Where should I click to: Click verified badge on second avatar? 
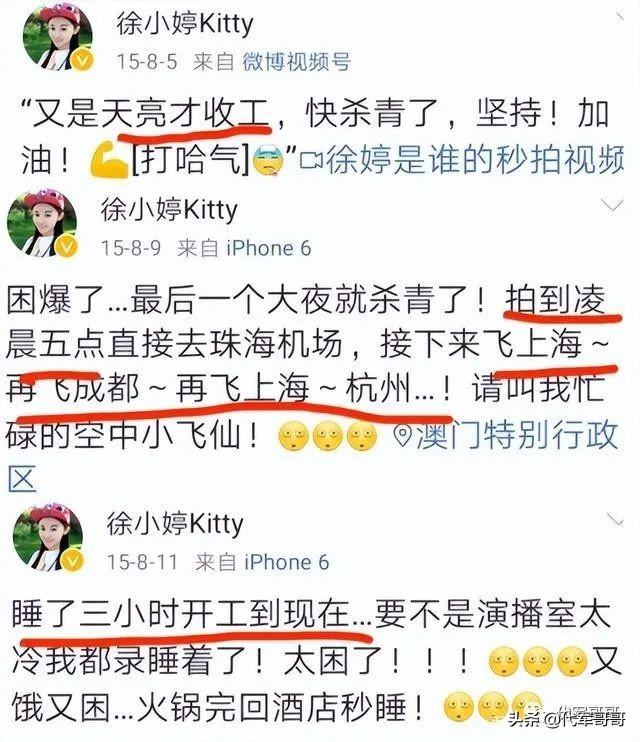click(x=67, y=246)
